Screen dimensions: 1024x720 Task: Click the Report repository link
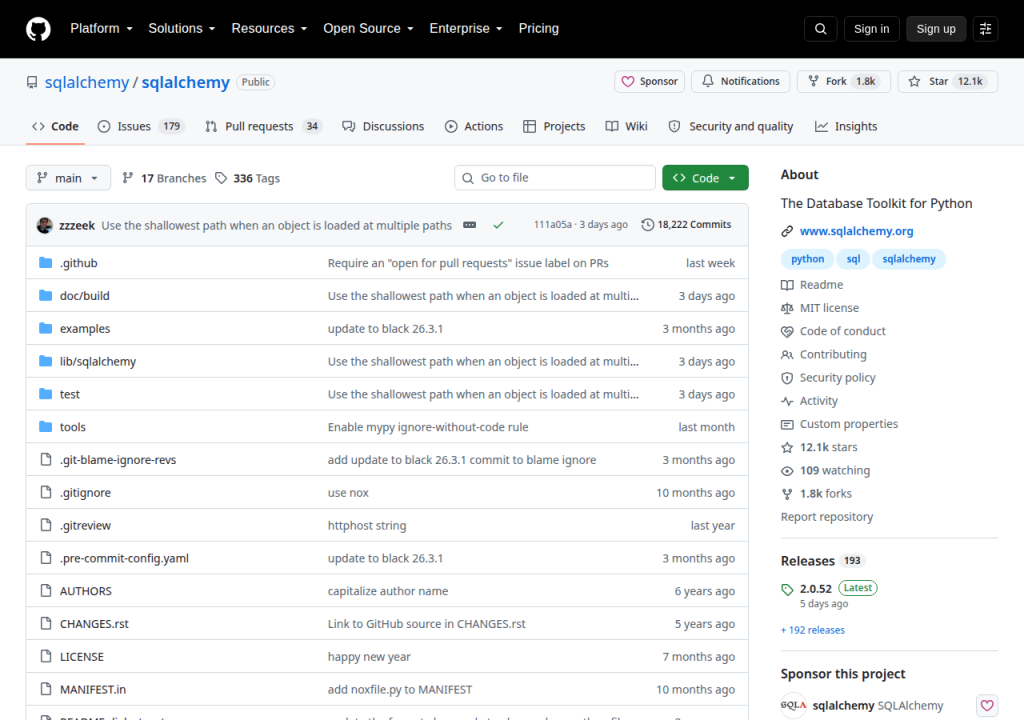point(827,517)
